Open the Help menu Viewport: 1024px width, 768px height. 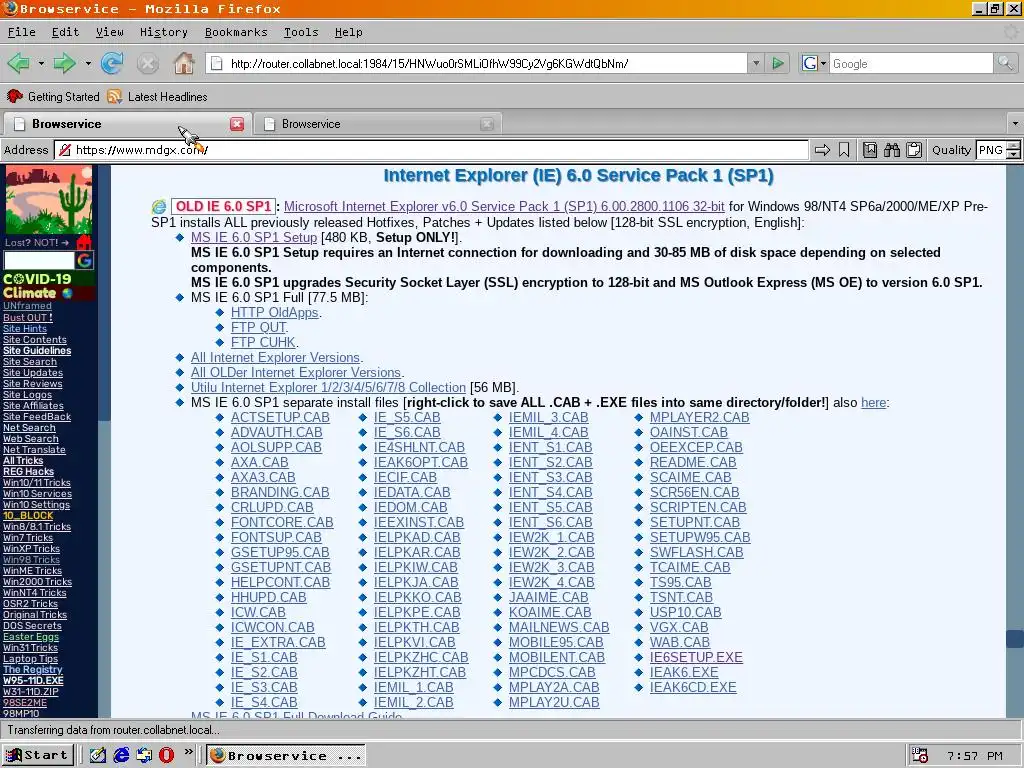click(348, 32)
